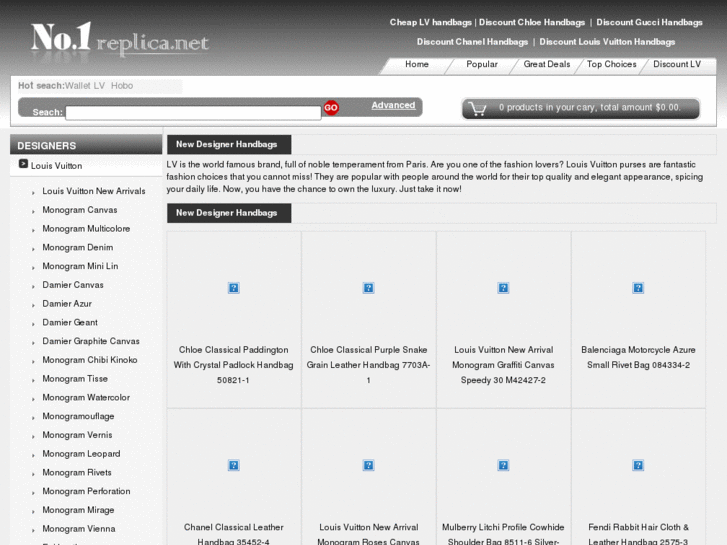The width and height of the screenshot is (727, 545).
Task: Open Balenciaga Small Rivet Bag 084334-2 title
Action: [638, 357]
